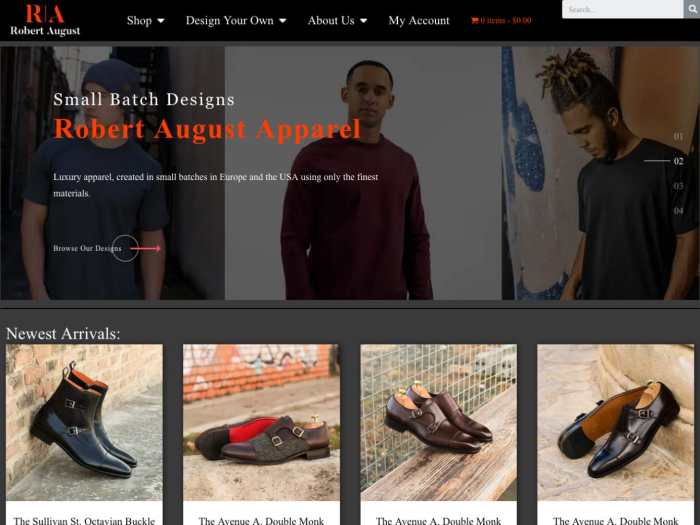Click The Sullivan St. Octavian Buckle title

pyautogui.click(x=84, y=521)
